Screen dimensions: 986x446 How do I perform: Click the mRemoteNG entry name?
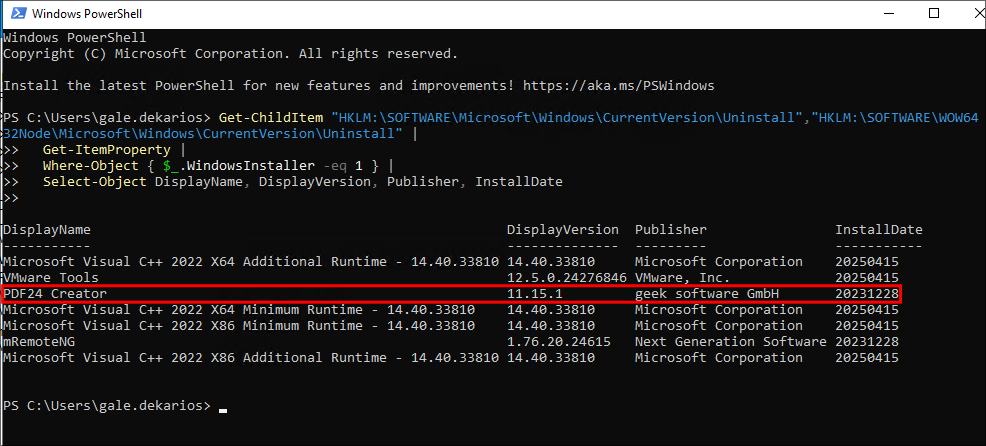(x=39, y=342)
